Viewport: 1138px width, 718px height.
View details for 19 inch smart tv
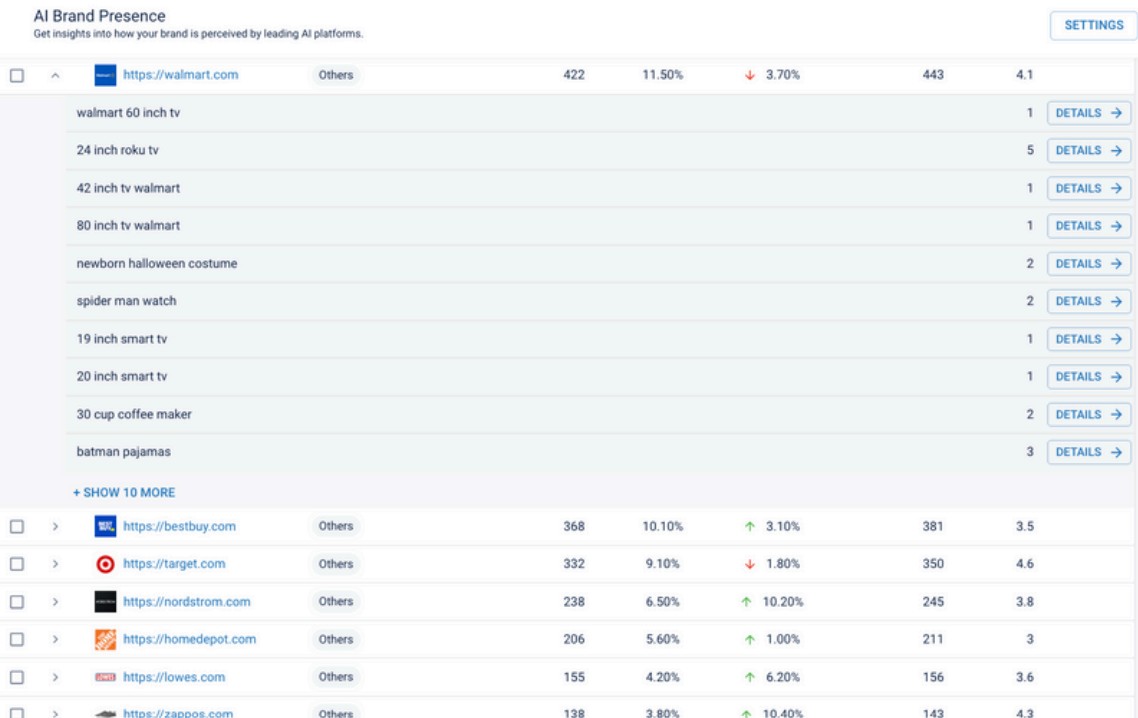point(1089,340)
